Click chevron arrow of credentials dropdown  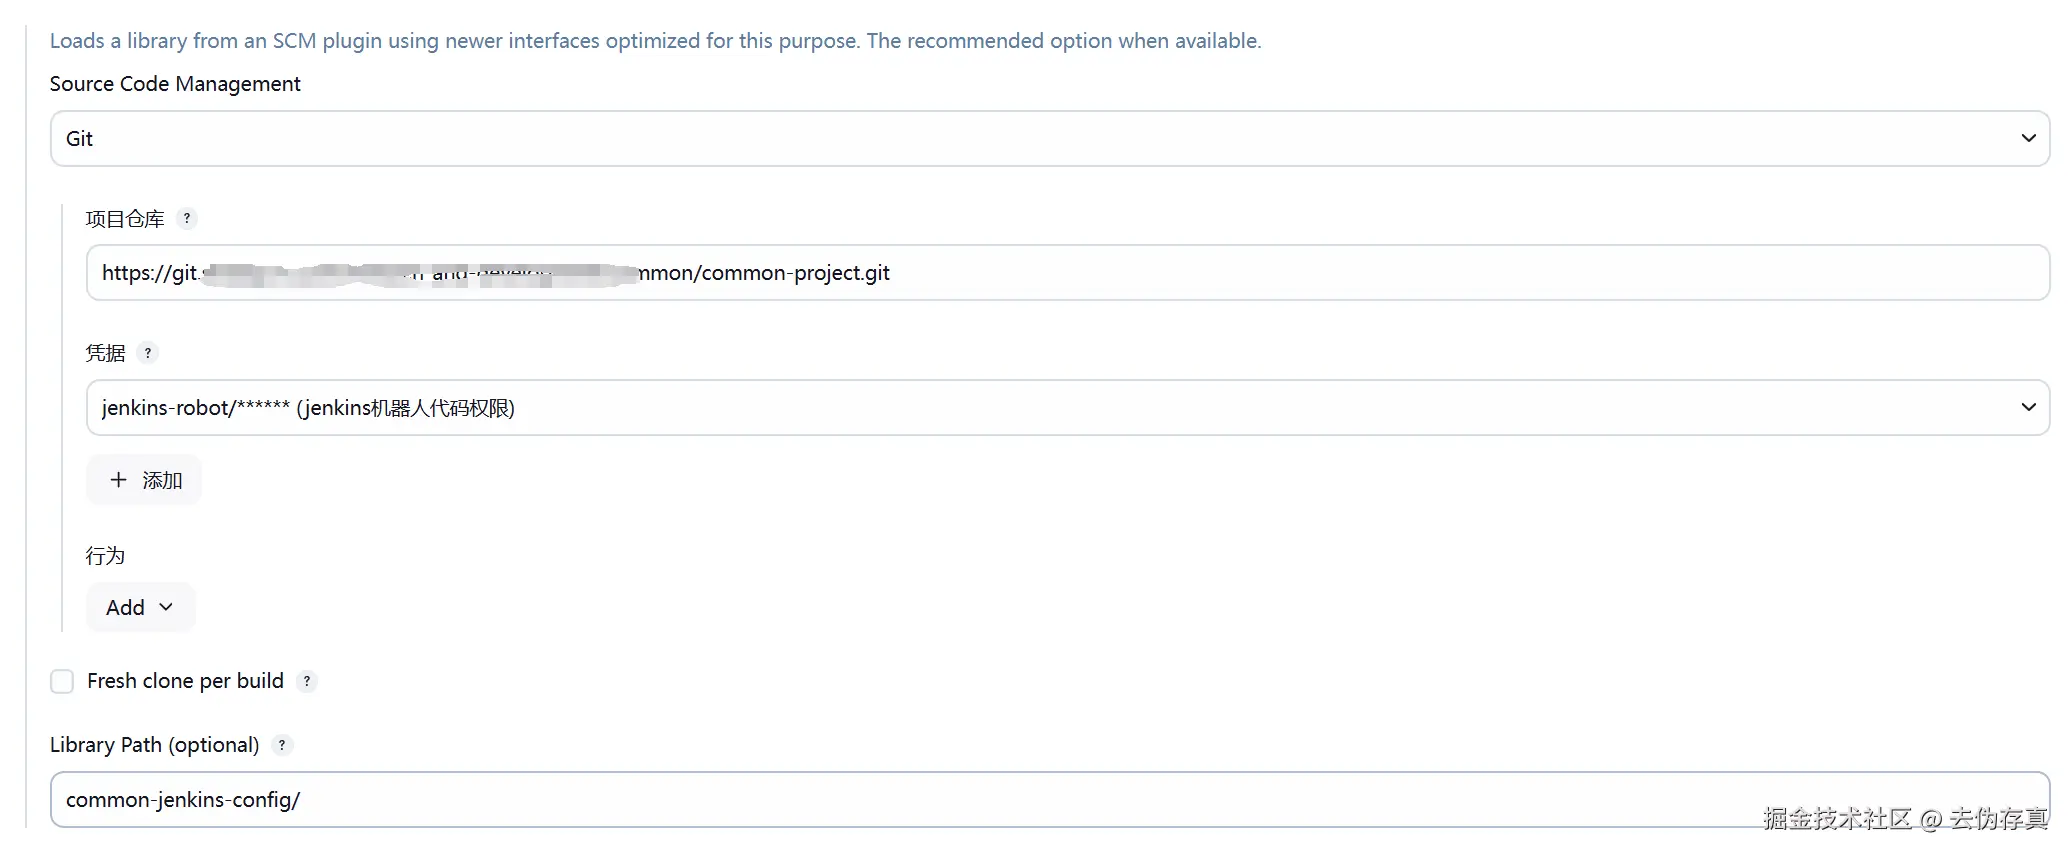[2028, 407]
